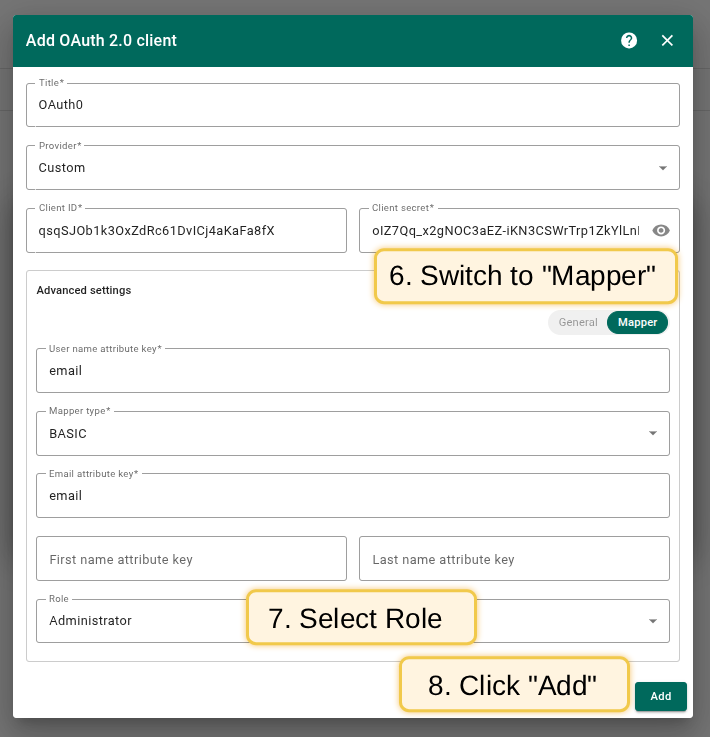Focus the First name attribute key input

point(191,559)
